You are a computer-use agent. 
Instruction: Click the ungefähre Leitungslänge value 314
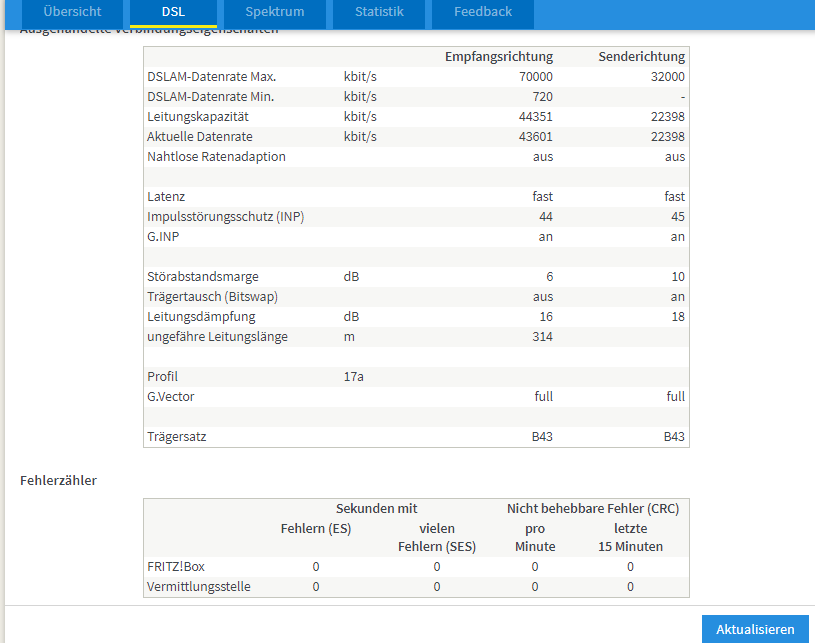541,337
